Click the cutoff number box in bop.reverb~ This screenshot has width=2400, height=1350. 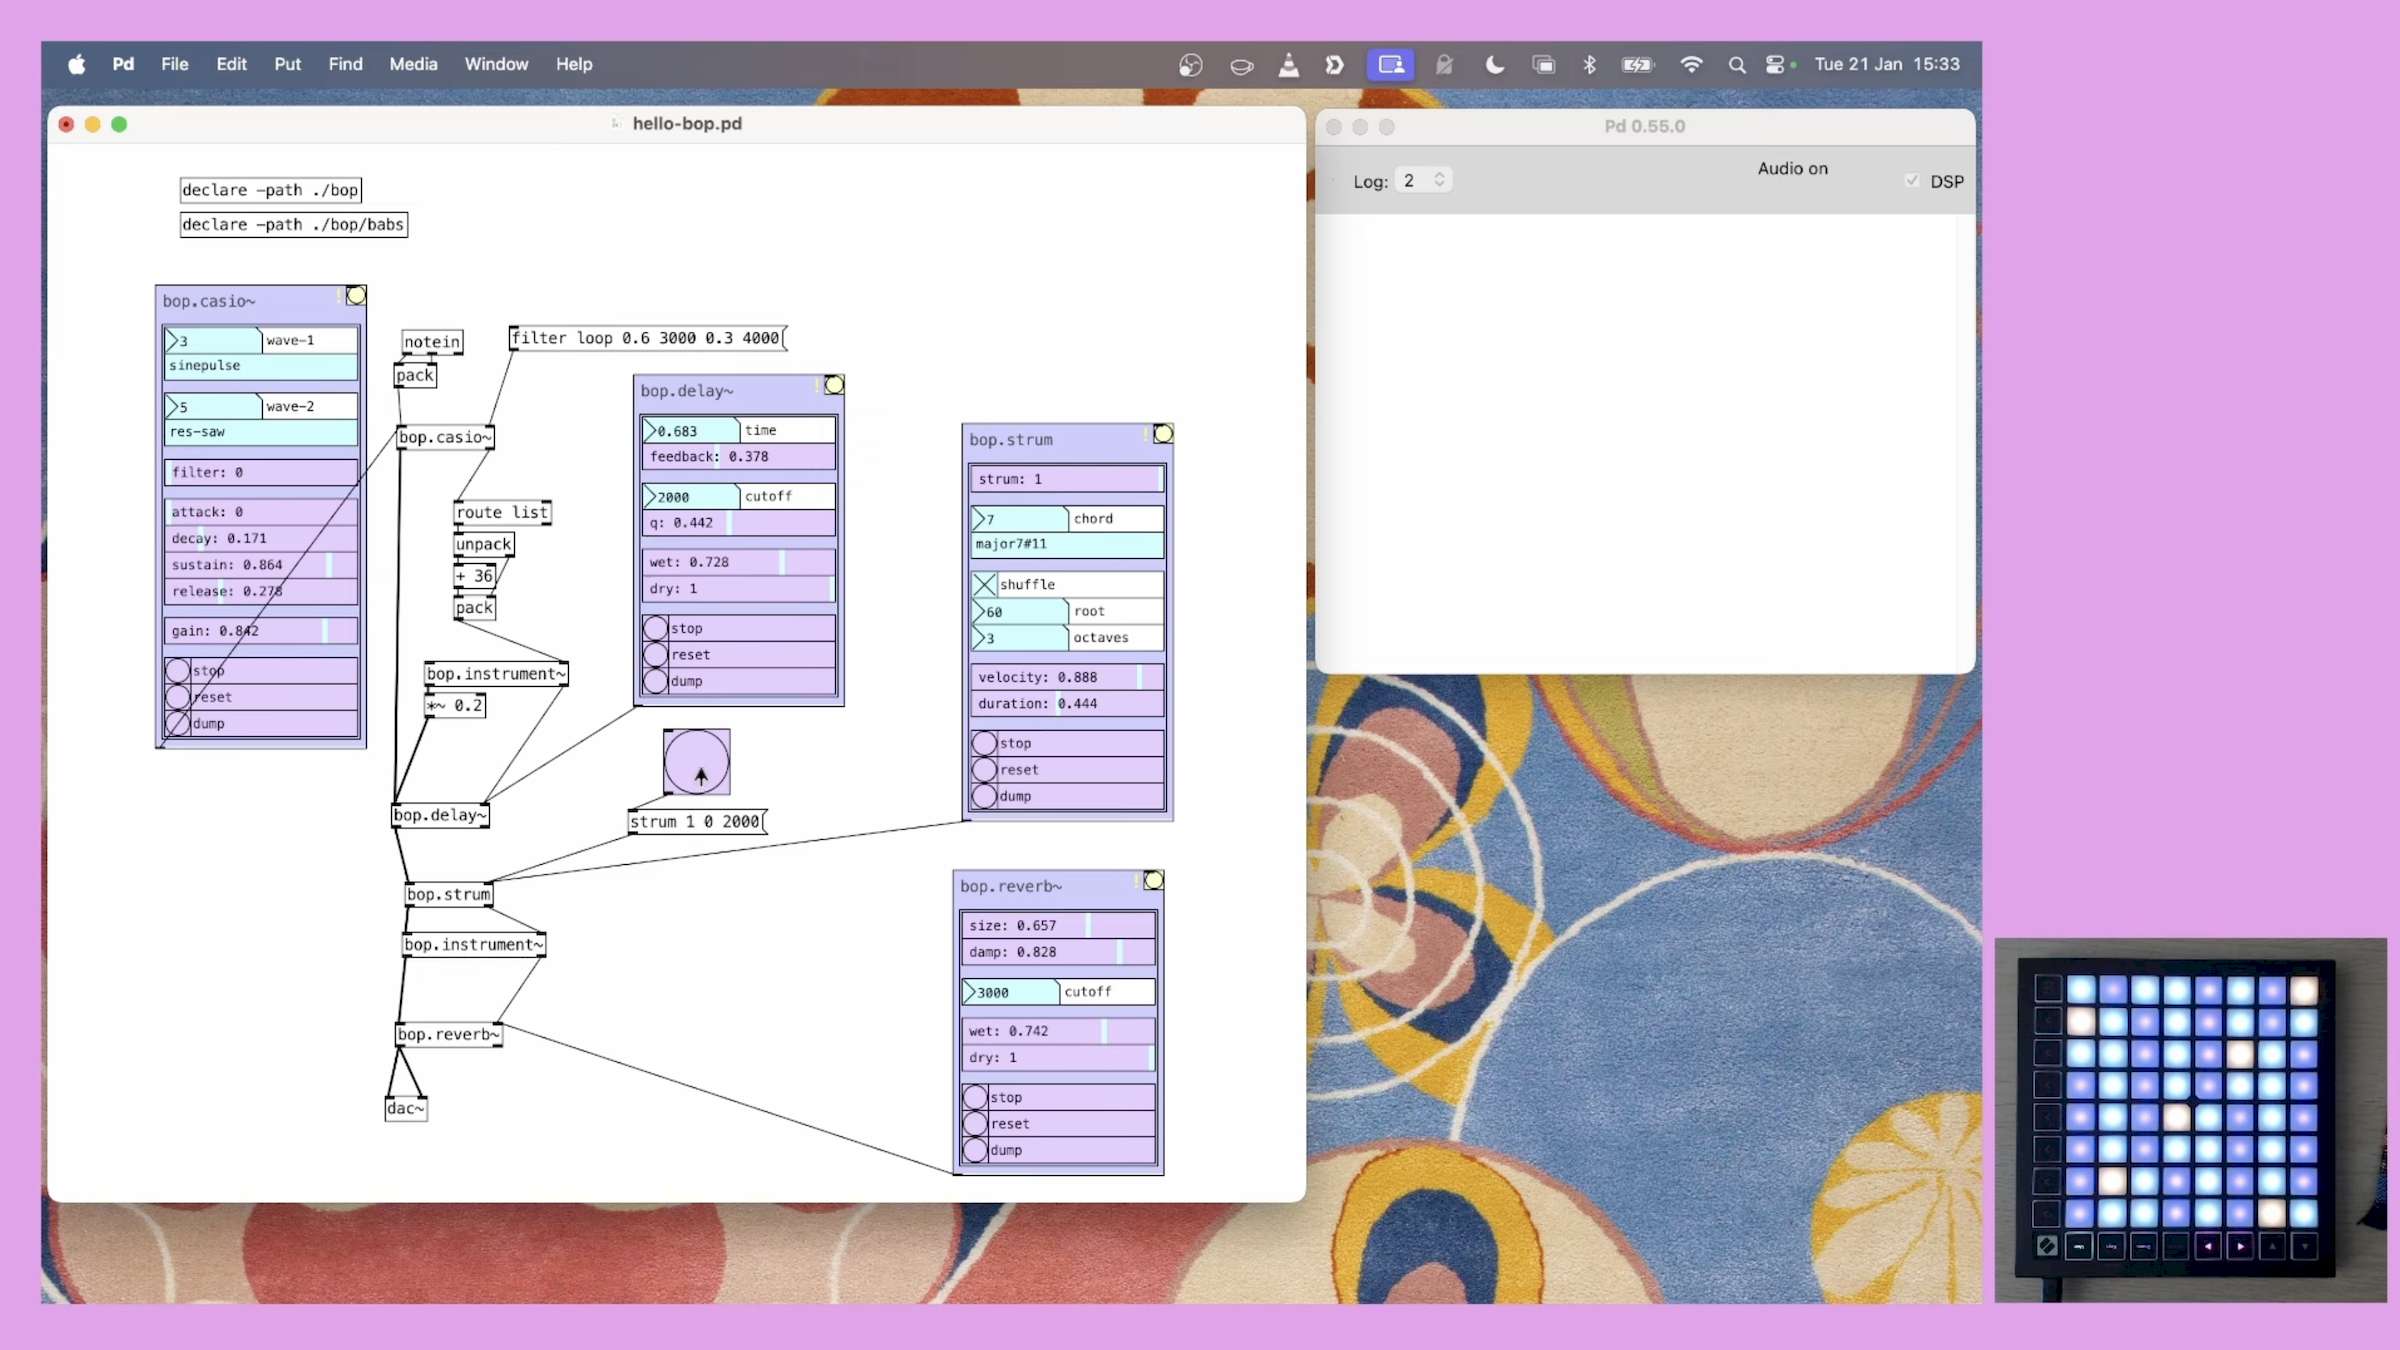click(1011, 992)
